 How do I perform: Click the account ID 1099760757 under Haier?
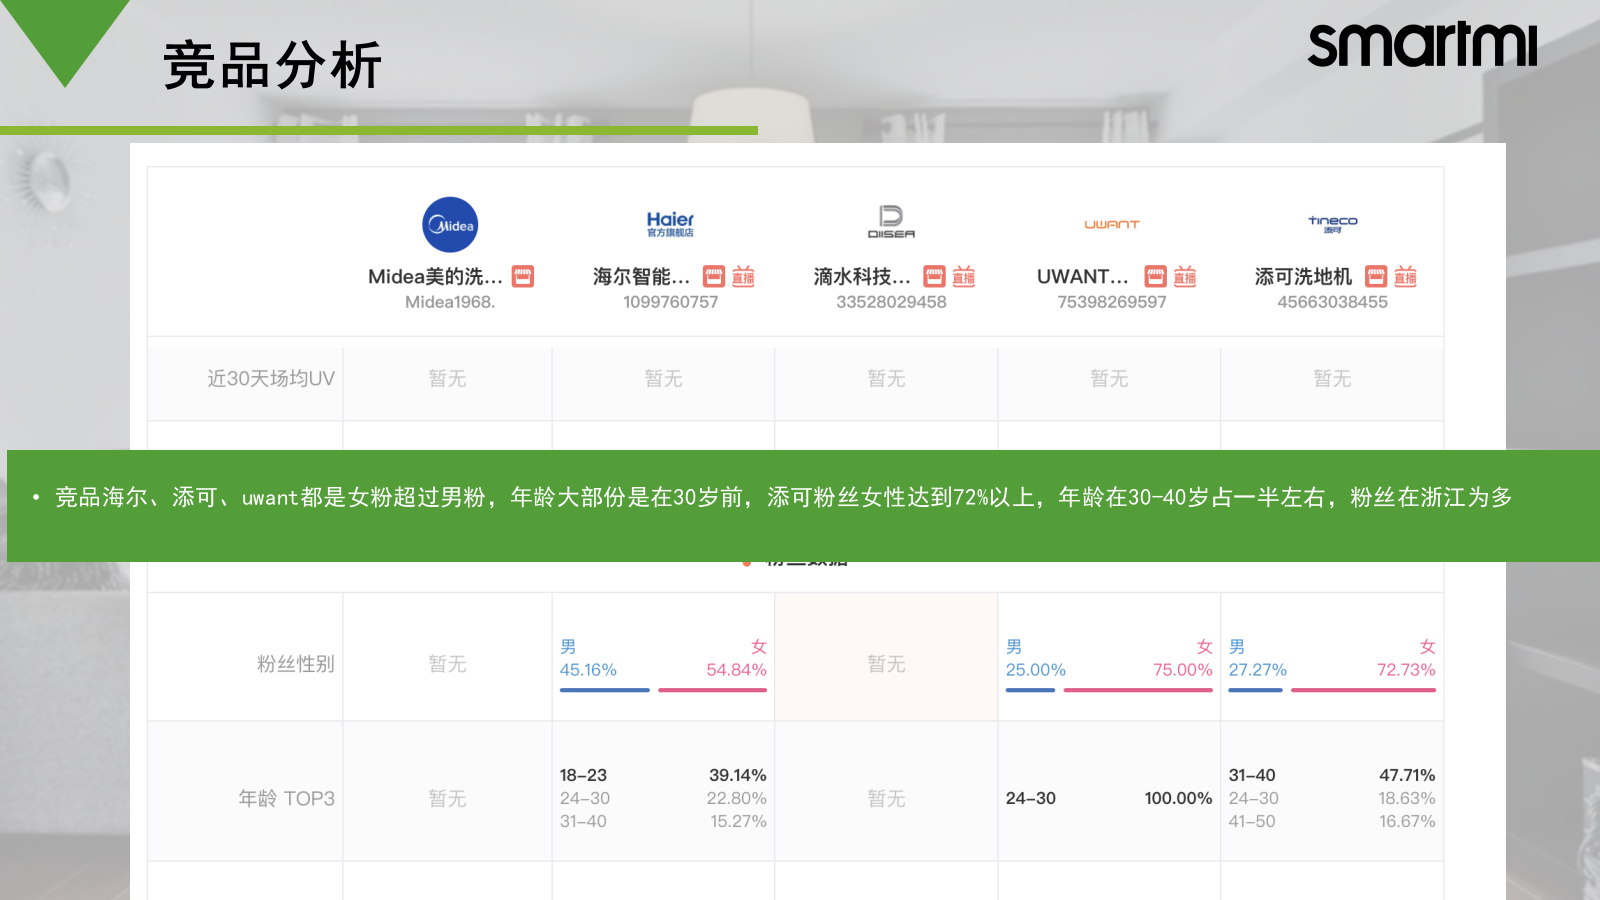671,302
